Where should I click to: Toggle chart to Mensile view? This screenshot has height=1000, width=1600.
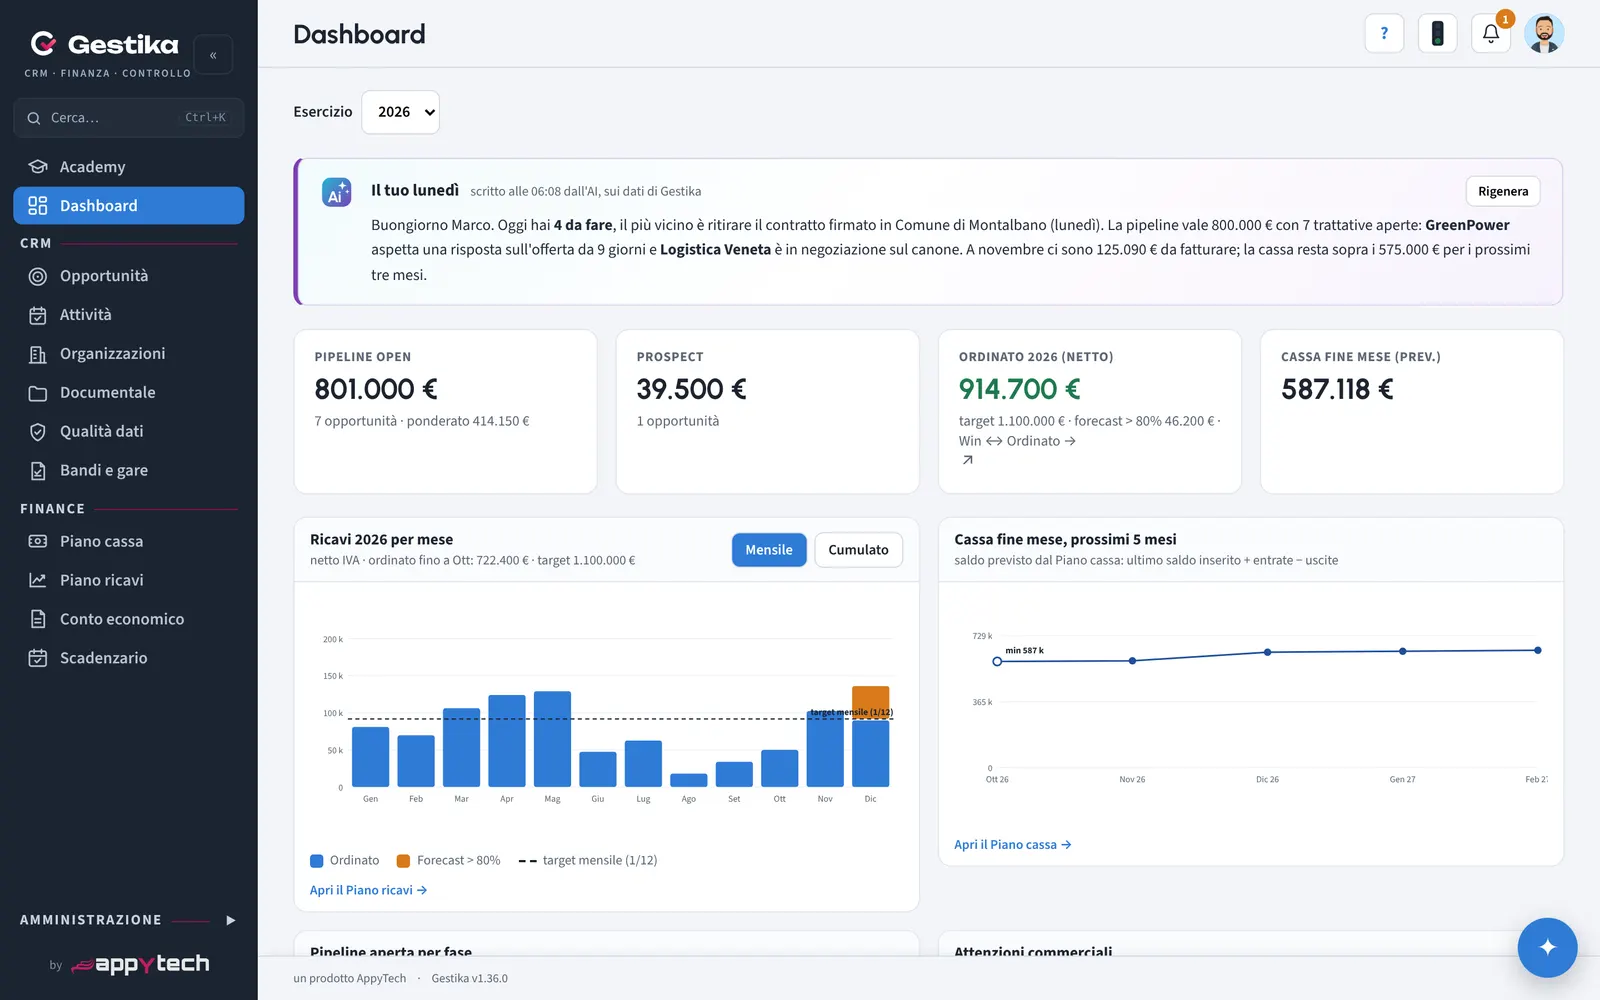point(769,550)
